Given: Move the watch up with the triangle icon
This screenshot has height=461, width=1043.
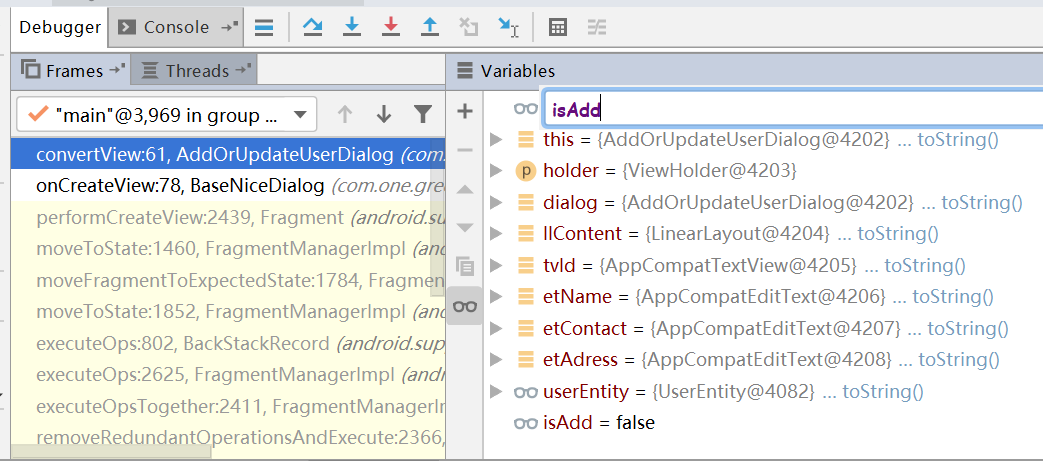Looking at the screenshot, I should pos(465,190).
